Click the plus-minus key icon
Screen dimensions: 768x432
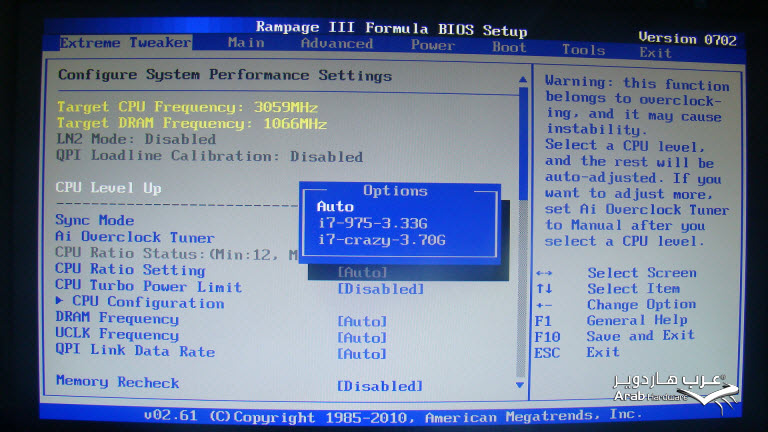tap(544, 305)
